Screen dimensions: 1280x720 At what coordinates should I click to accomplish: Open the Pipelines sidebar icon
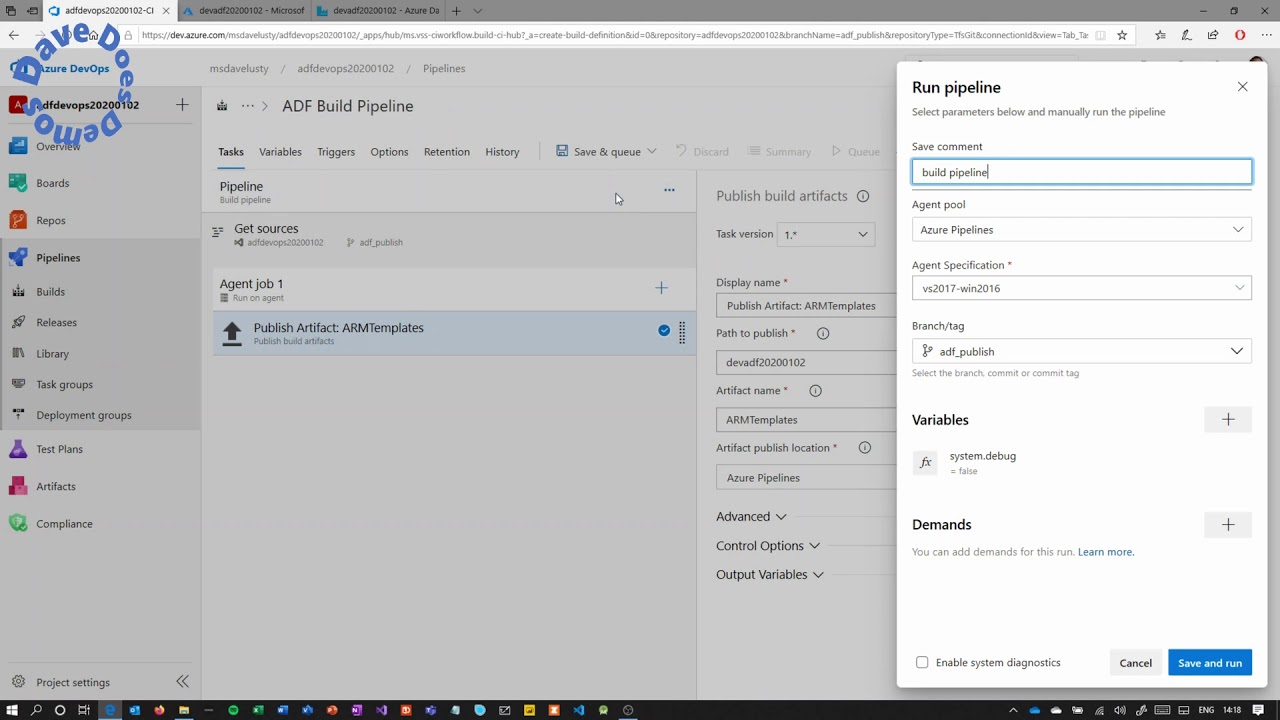point(18,257)
